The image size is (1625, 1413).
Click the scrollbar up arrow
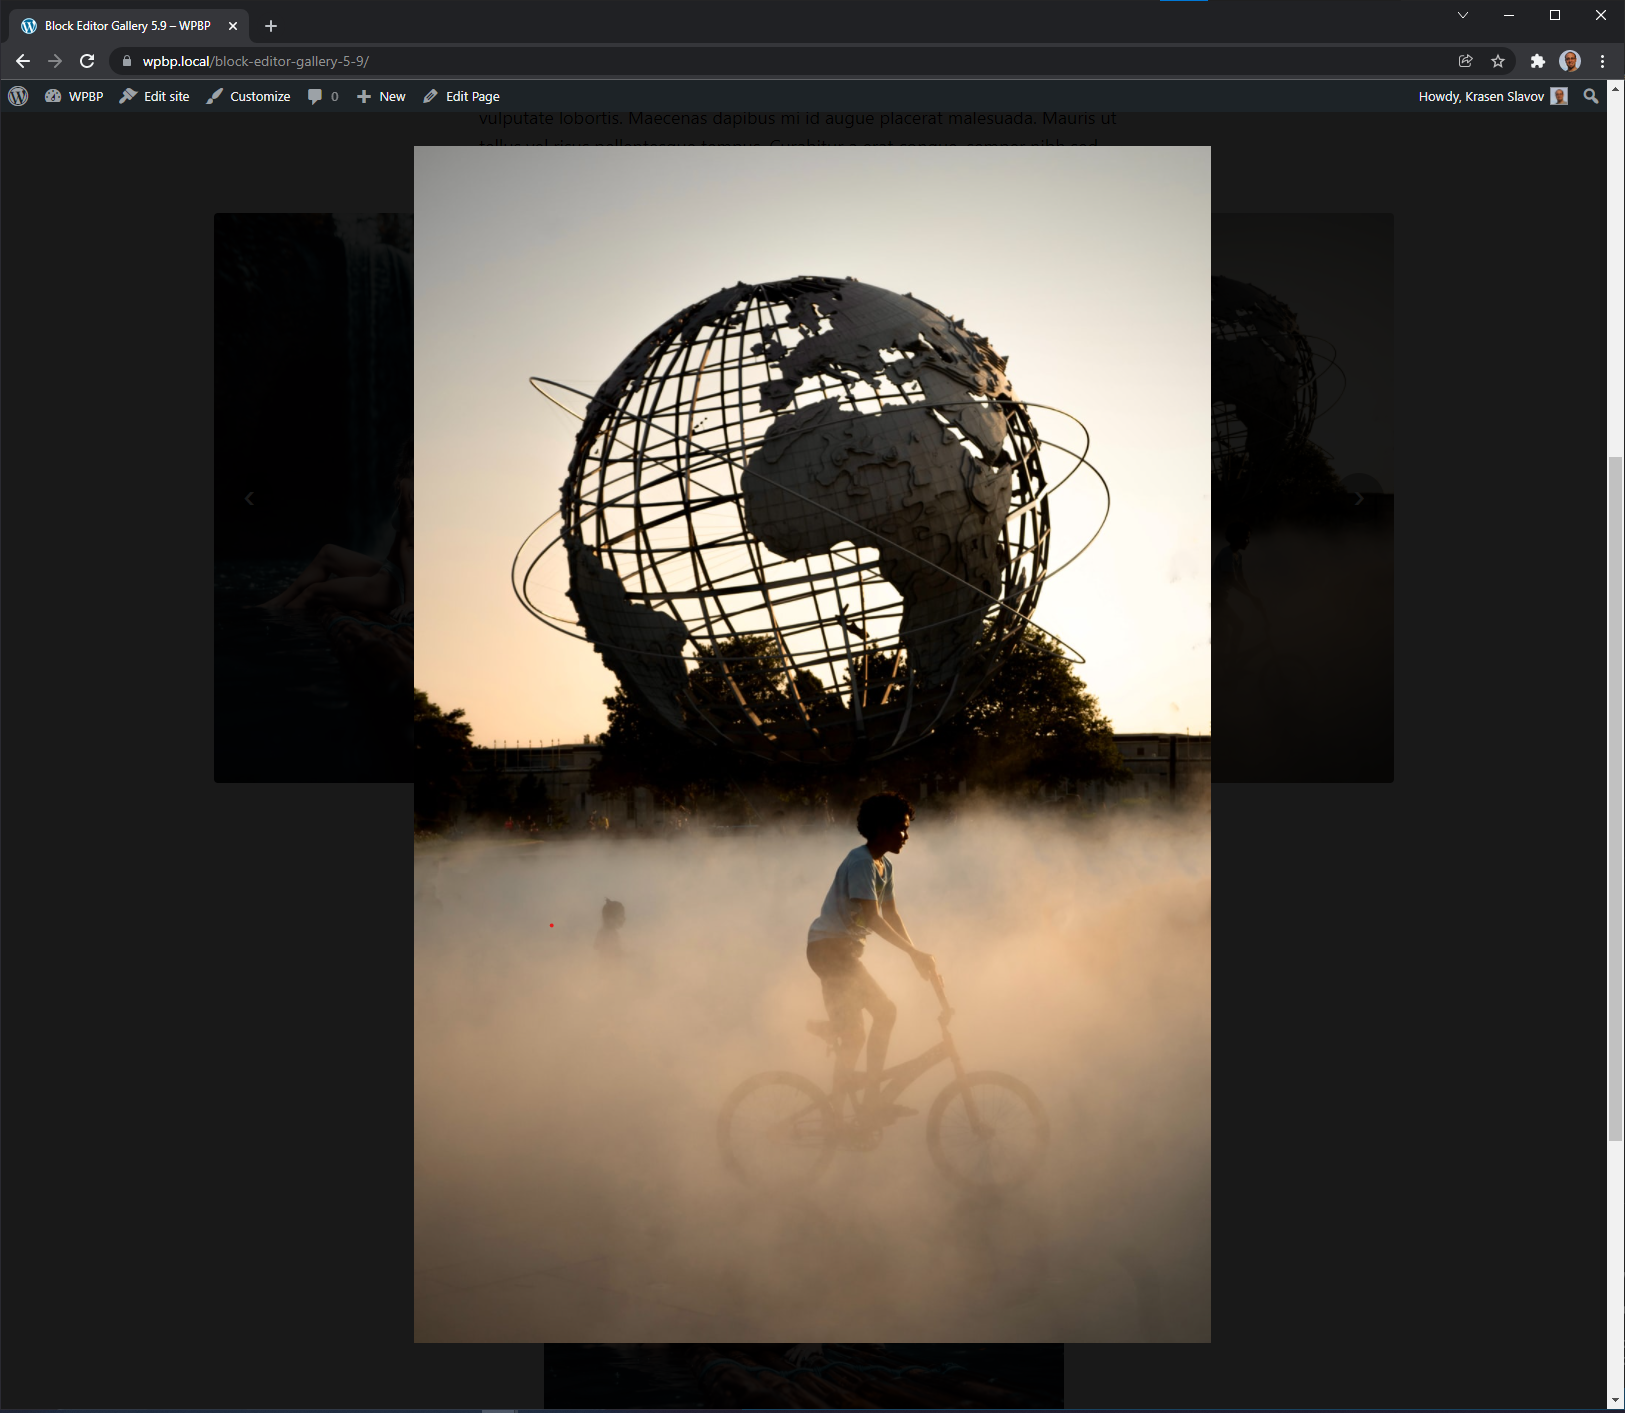[x=1616, y=88]
